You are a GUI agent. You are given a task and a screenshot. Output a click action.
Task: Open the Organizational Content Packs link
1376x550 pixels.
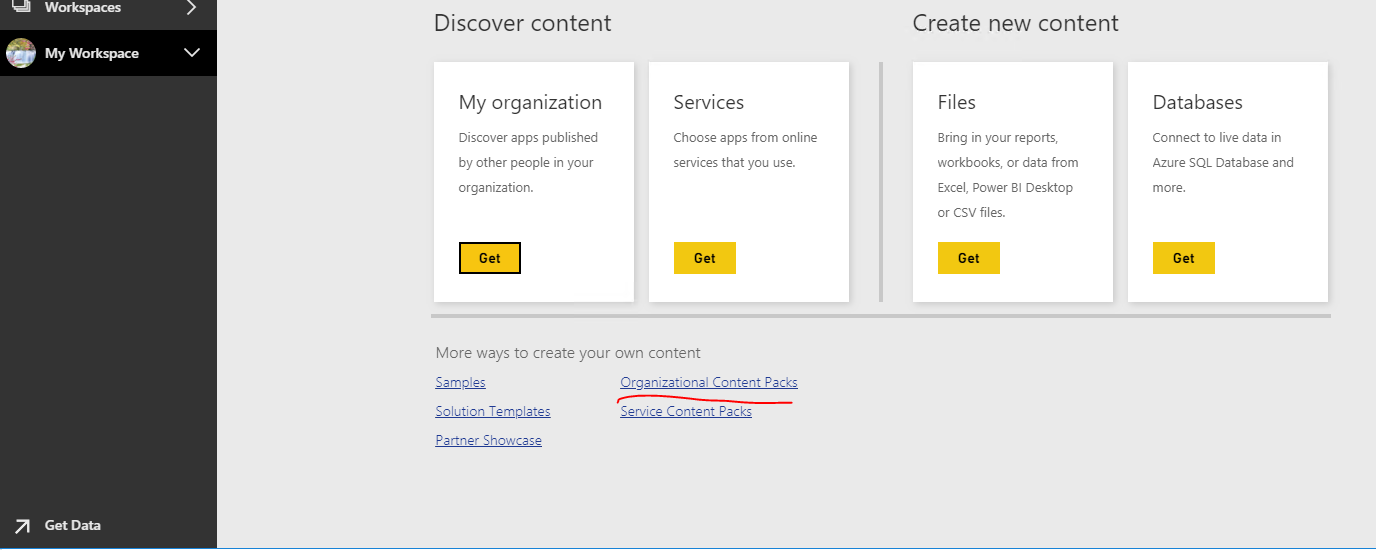(x=709, y=382)
